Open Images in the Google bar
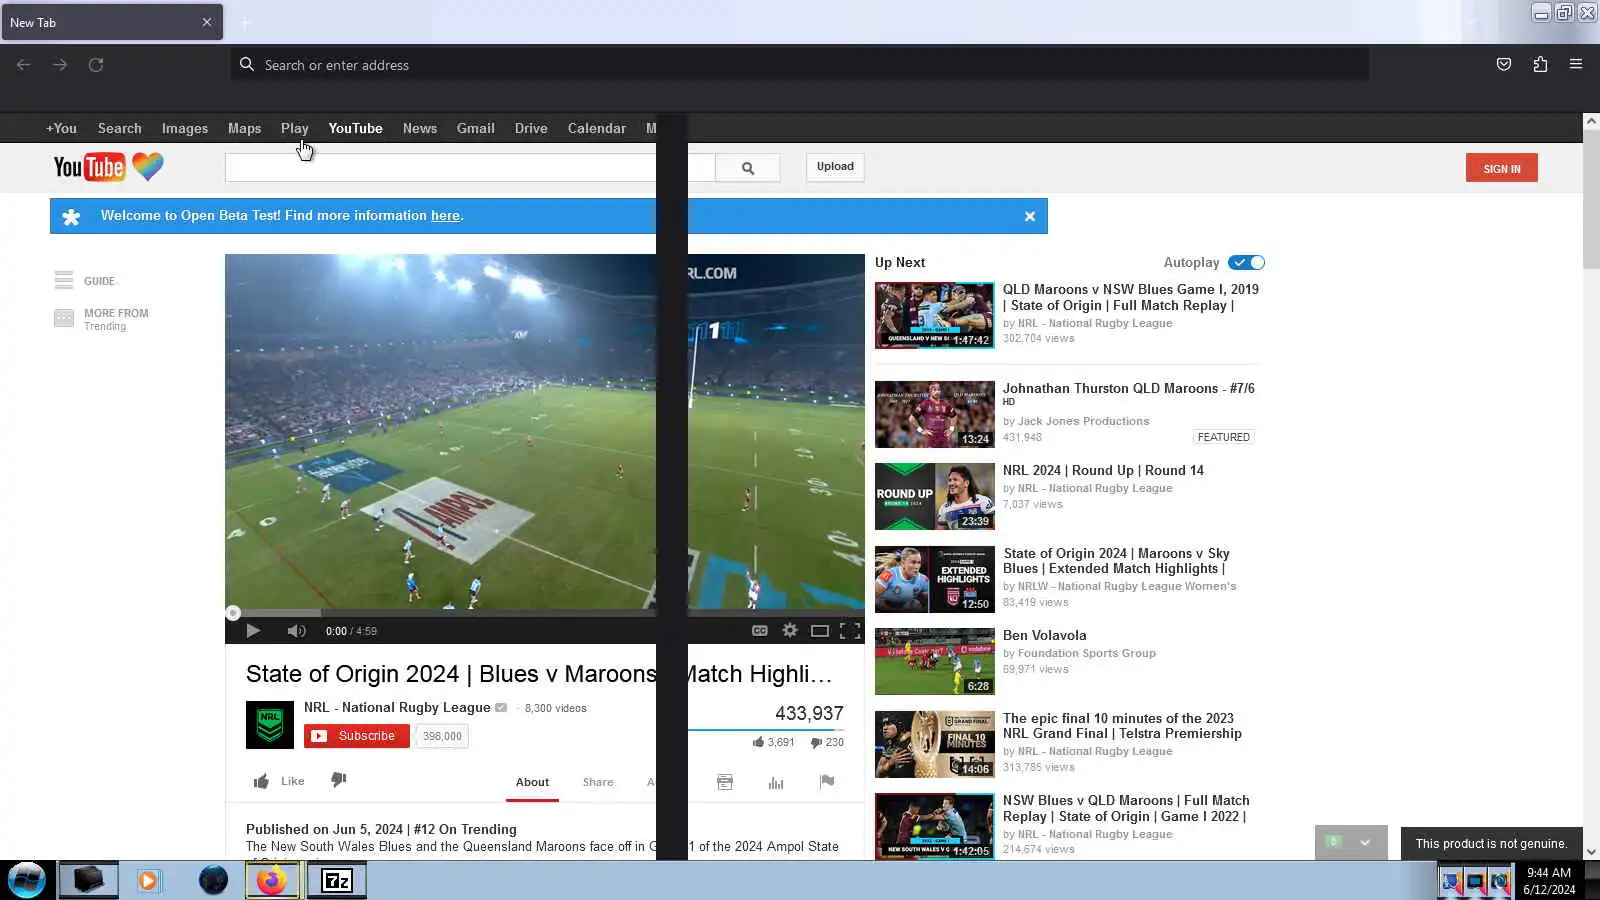The image size is (1600, 900). click(x=185, y=128)
